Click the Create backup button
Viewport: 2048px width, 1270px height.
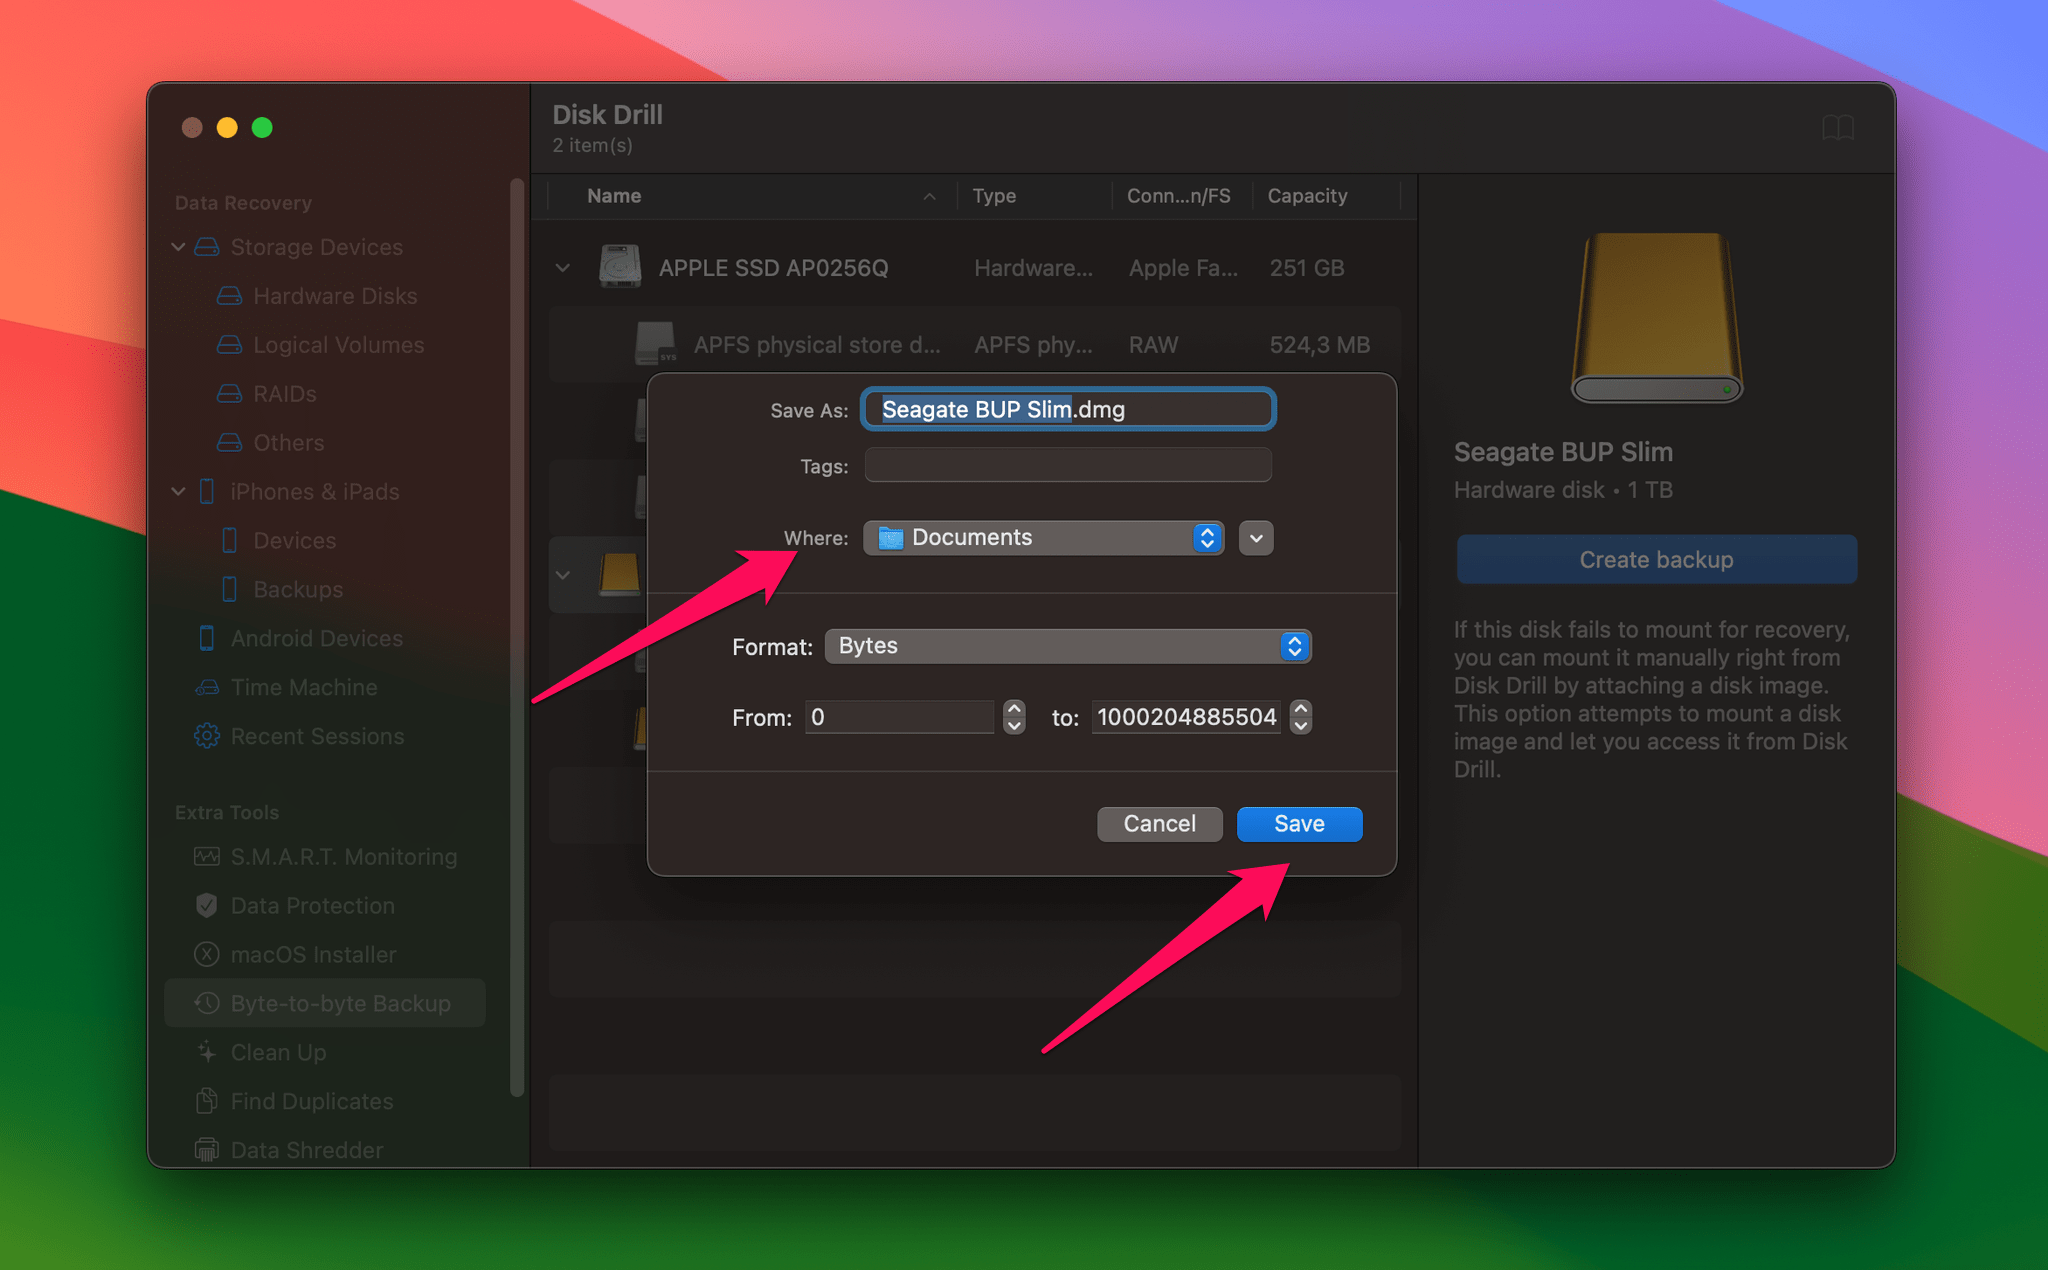pyautogui.click(x=1655, y=559)
